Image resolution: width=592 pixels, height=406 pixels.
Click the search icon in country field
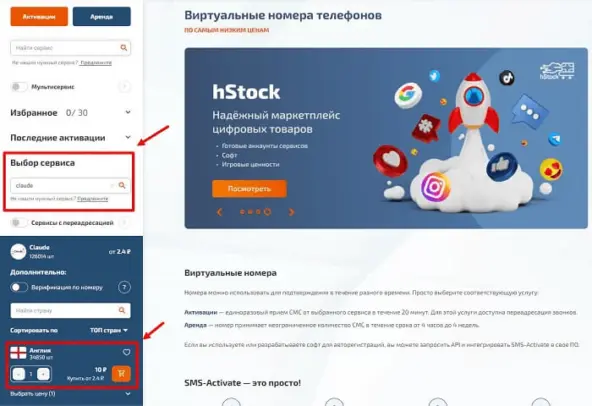(x=122, y=310)
